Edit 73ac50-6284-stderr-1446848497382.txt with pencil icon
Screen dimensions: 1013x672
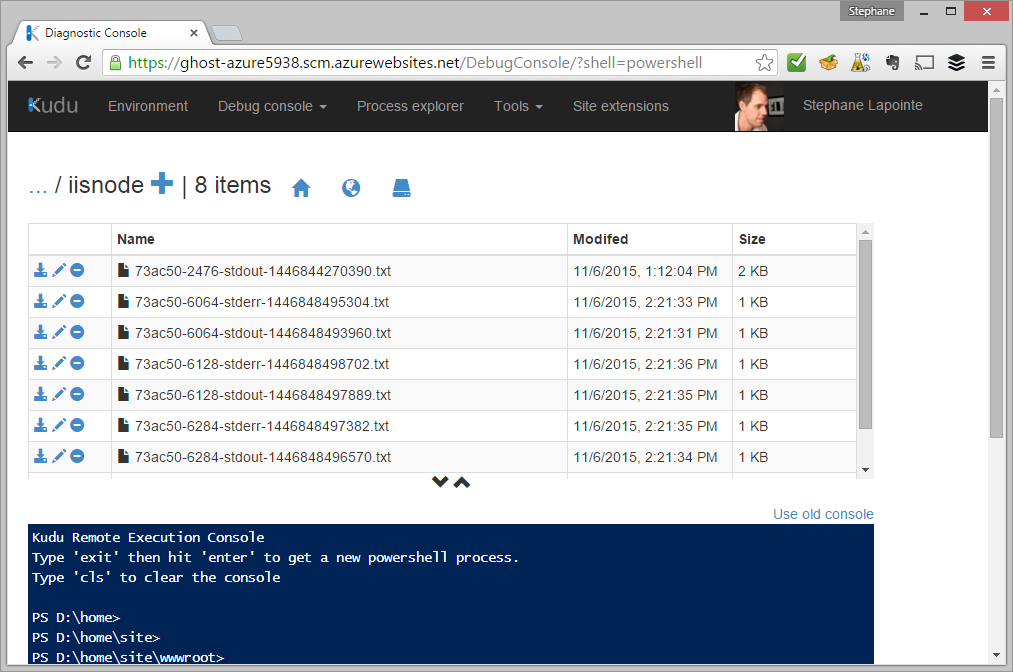pyautogui.click(x=59, y=425)
